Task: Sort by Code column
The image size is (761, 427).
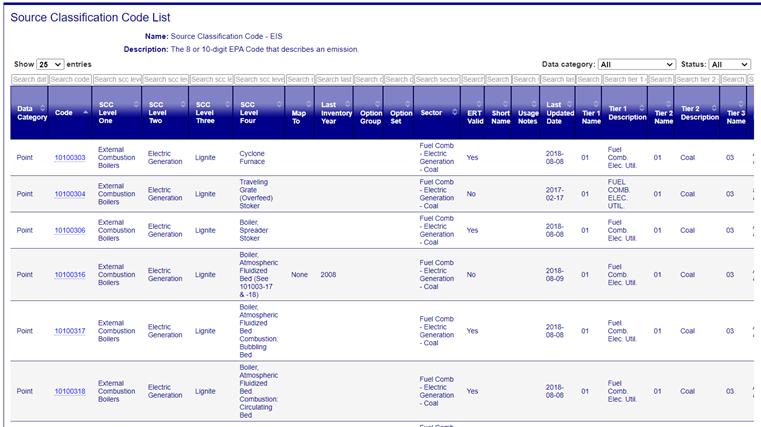Action: pos(70,113)
